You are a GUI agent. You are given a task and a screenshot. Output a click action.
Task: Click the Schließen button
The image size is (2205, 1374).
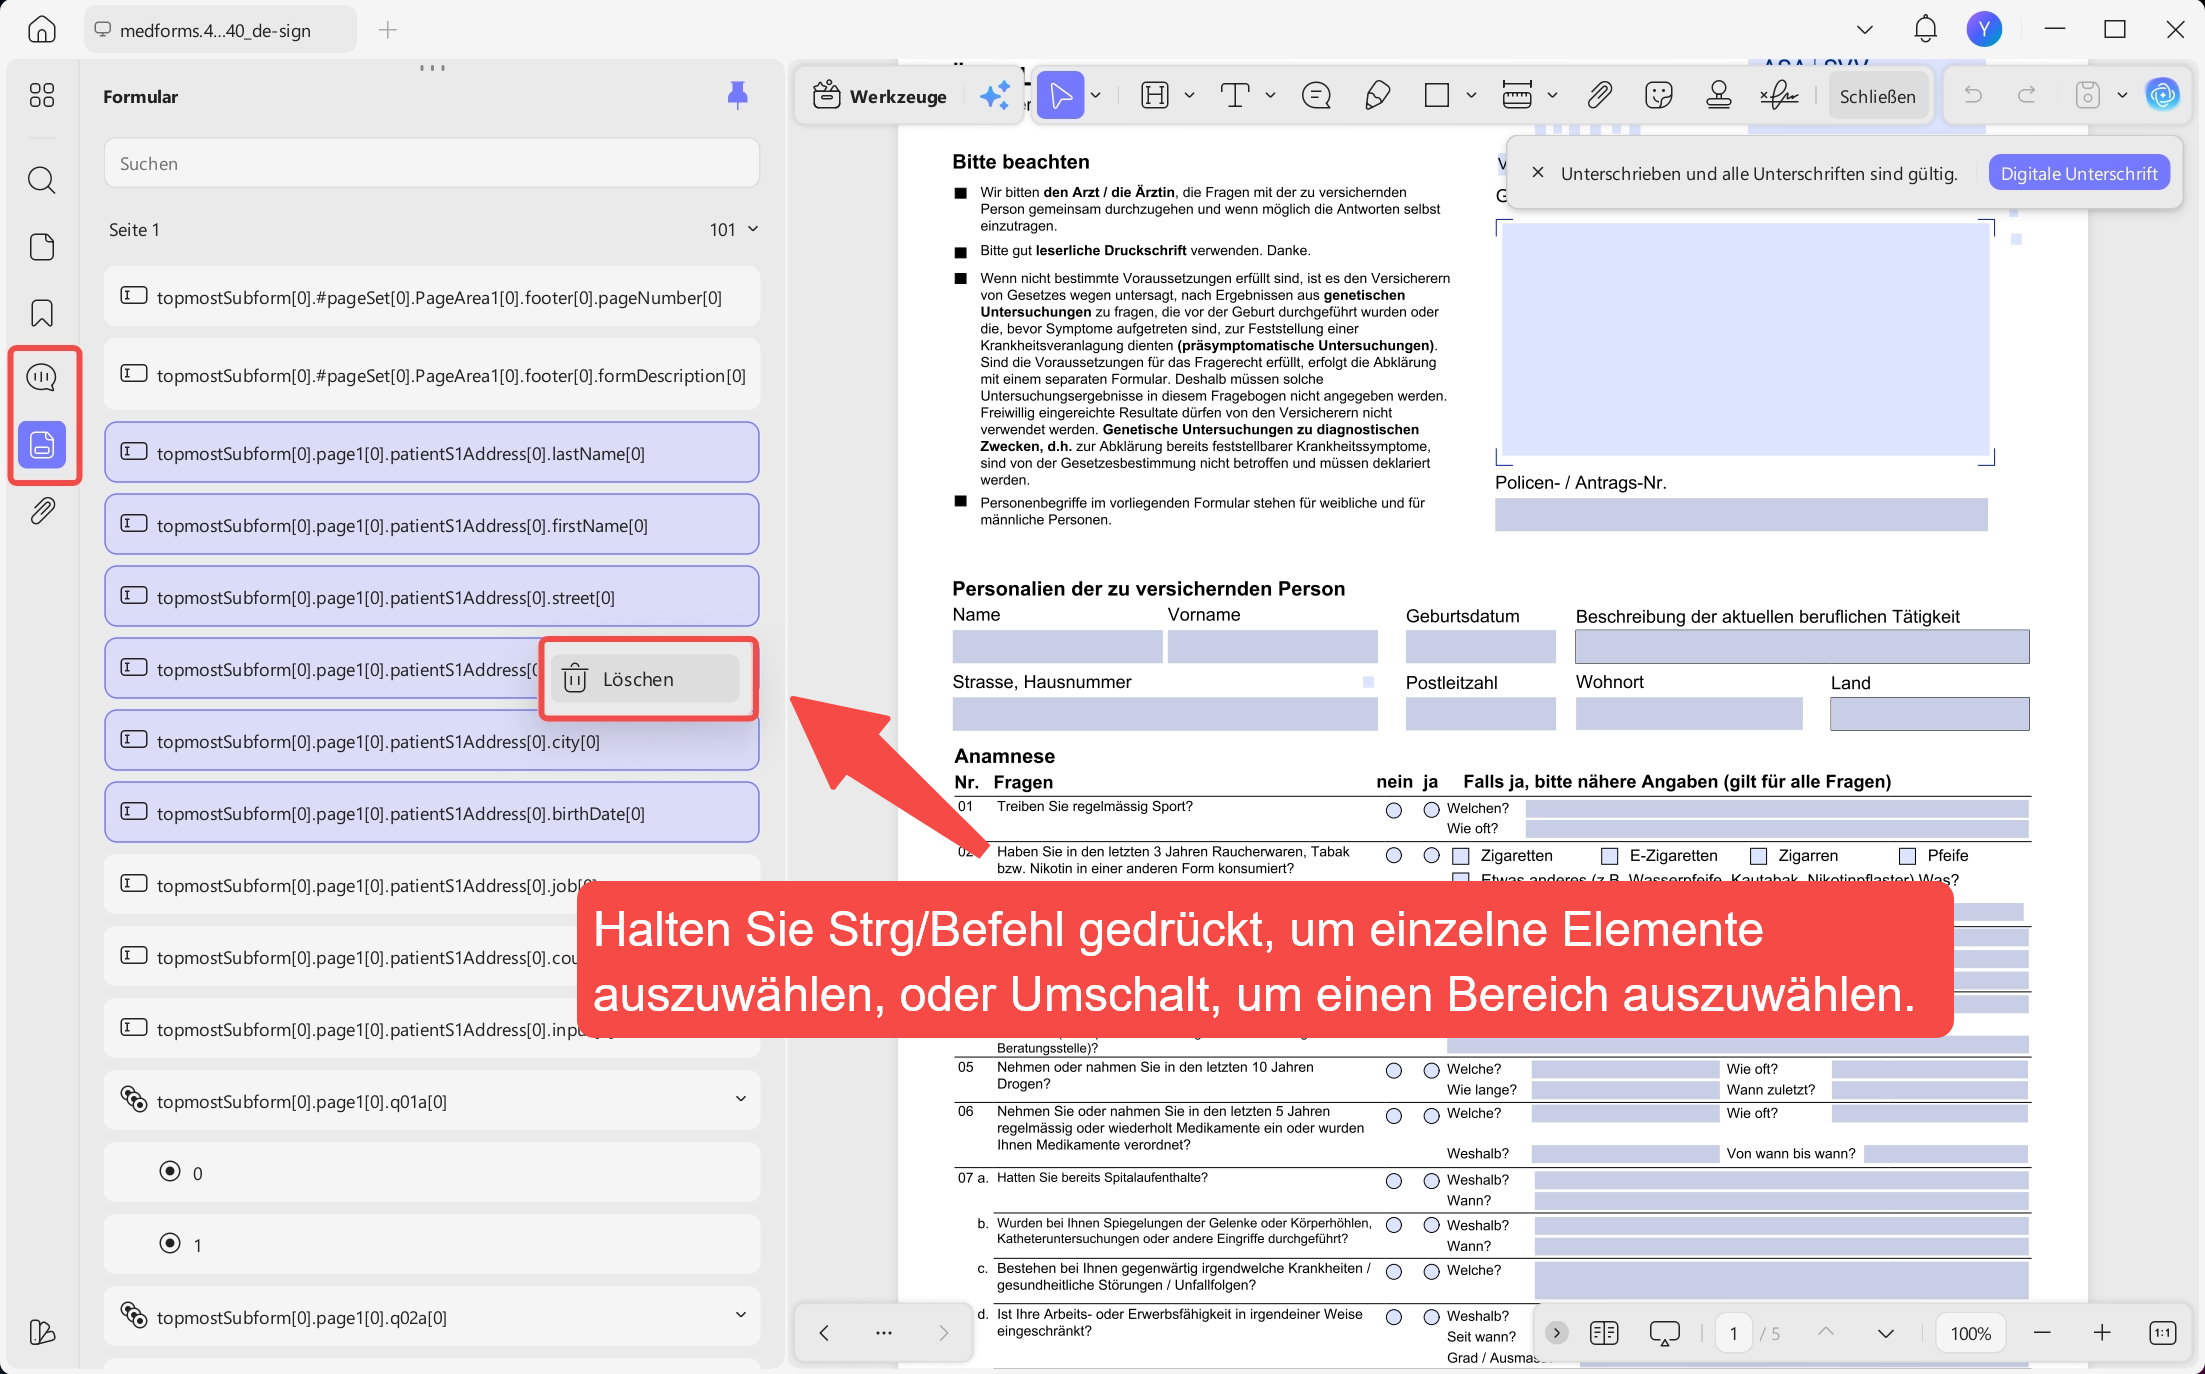(x=1877, y=96)
